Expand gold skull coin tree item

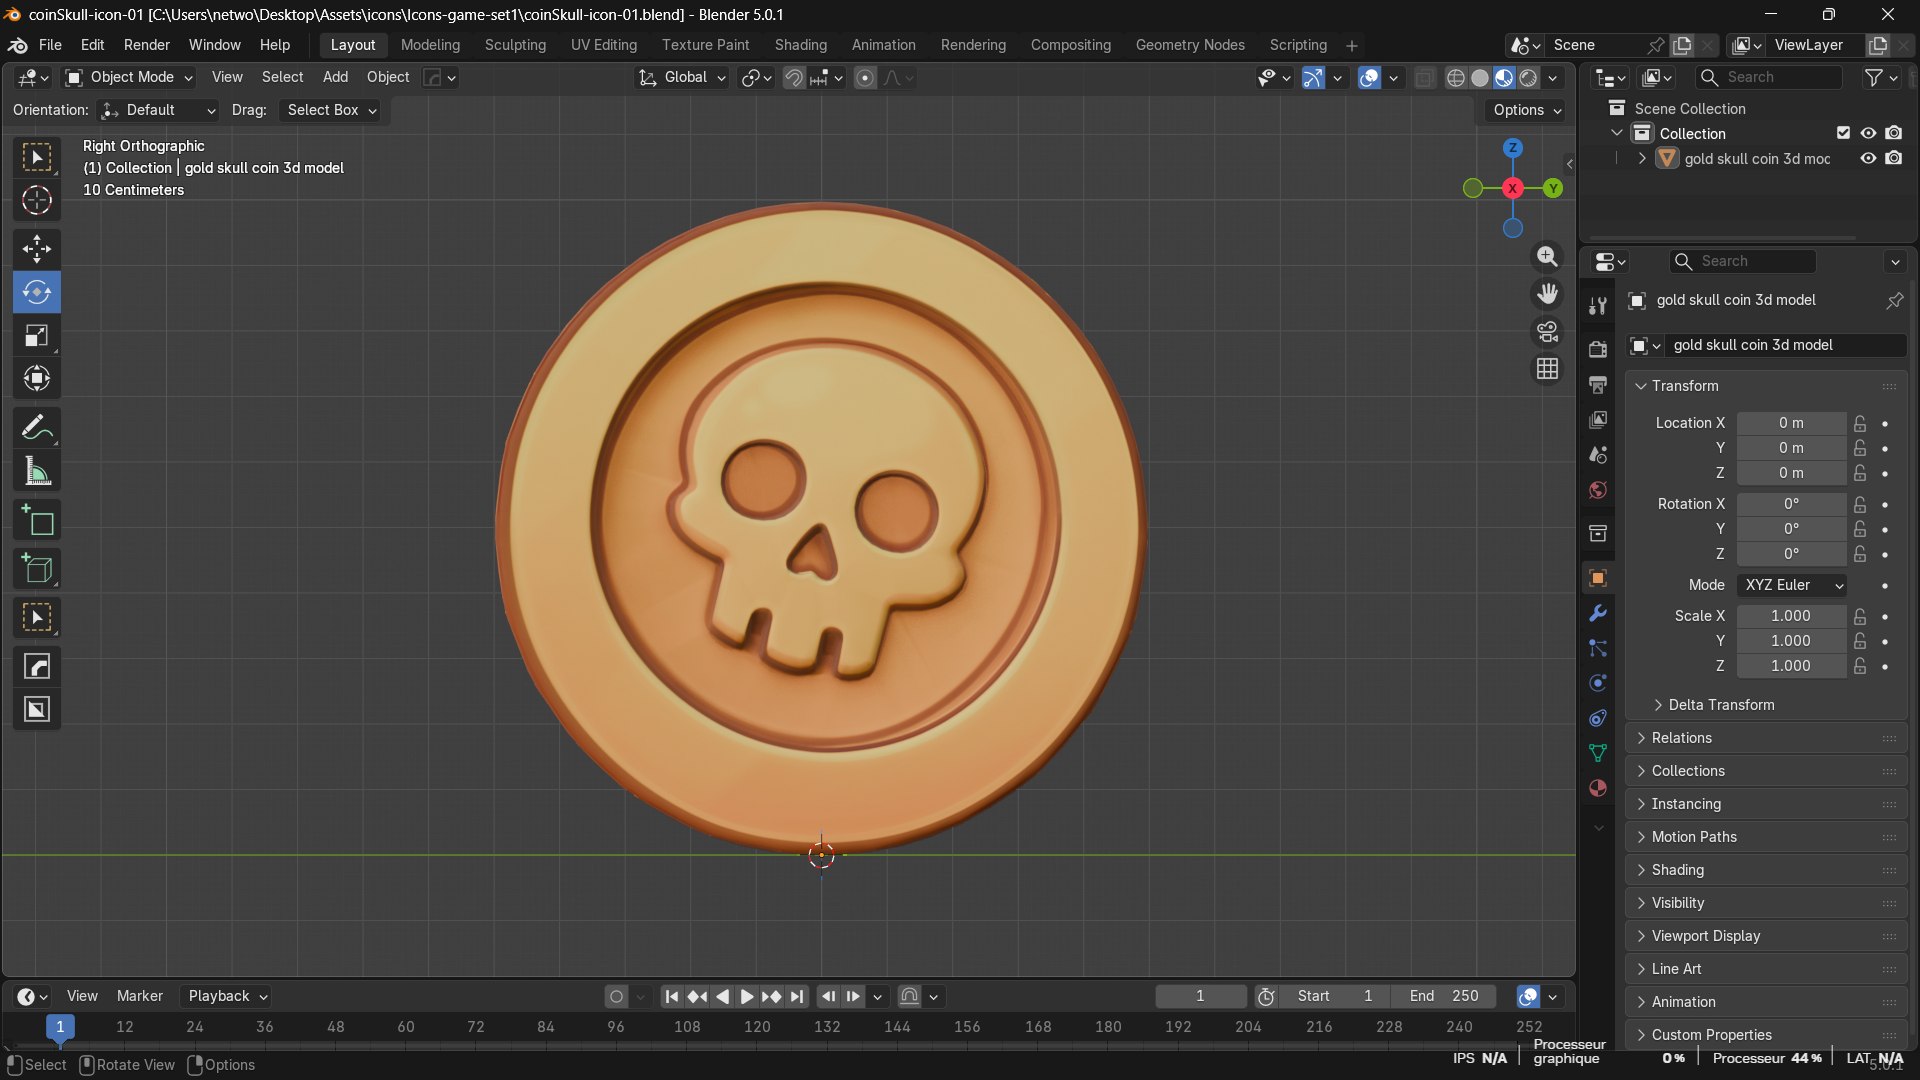pos(1641,158)
